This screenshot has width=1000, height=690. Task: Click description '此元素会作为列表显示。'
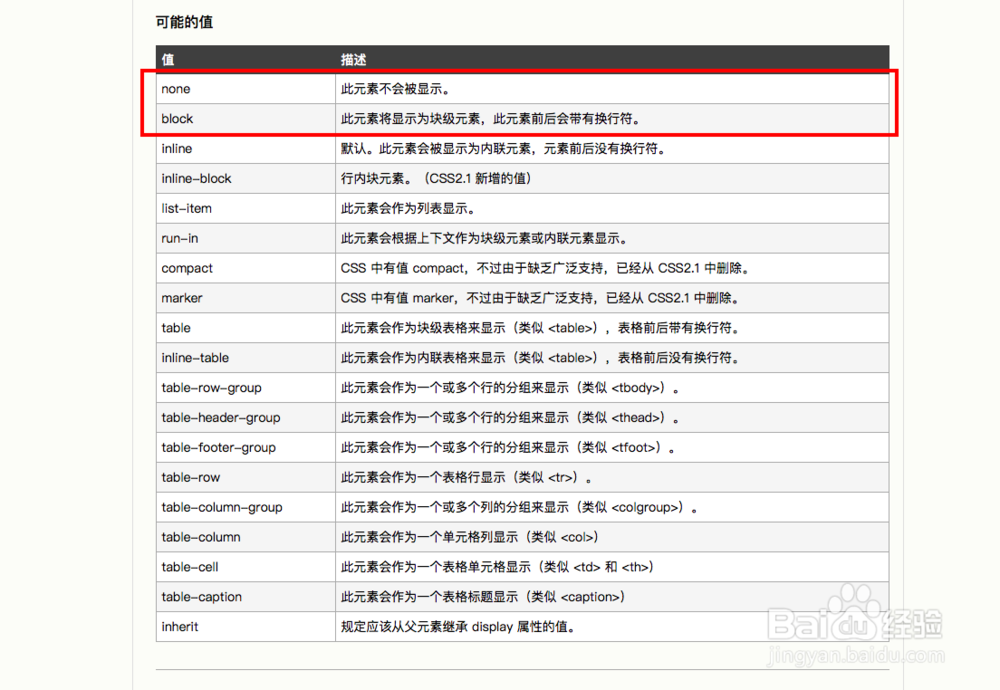[408, 209]
